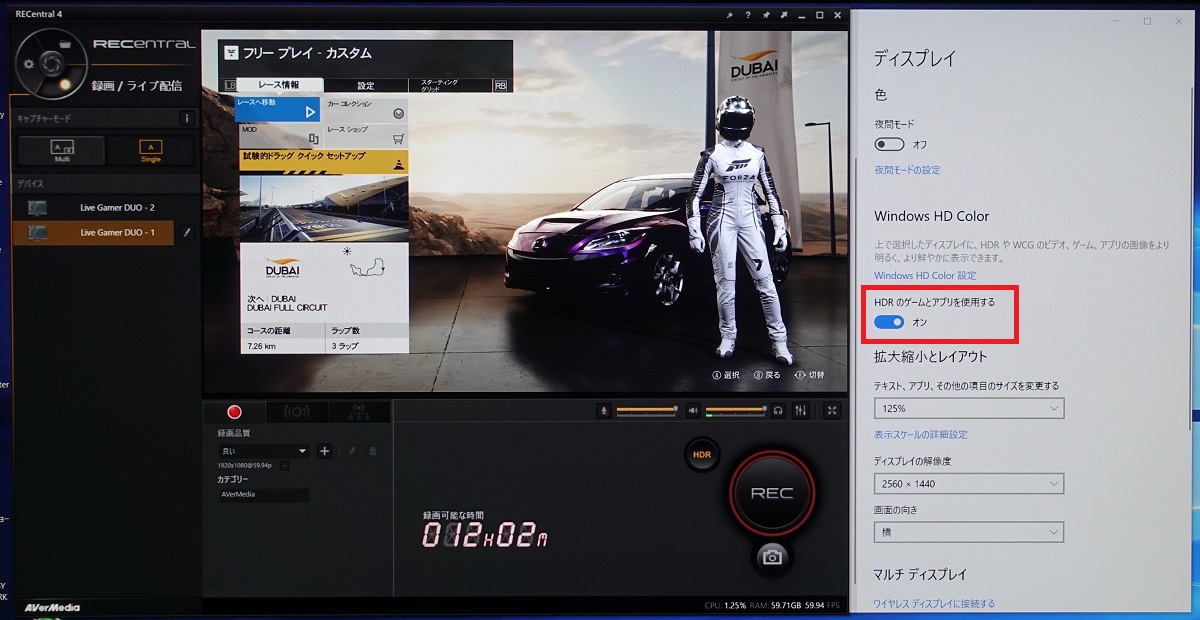1200x620 pixels.
Task: Mute the speaker volume icon
Action: pos(692,410)
